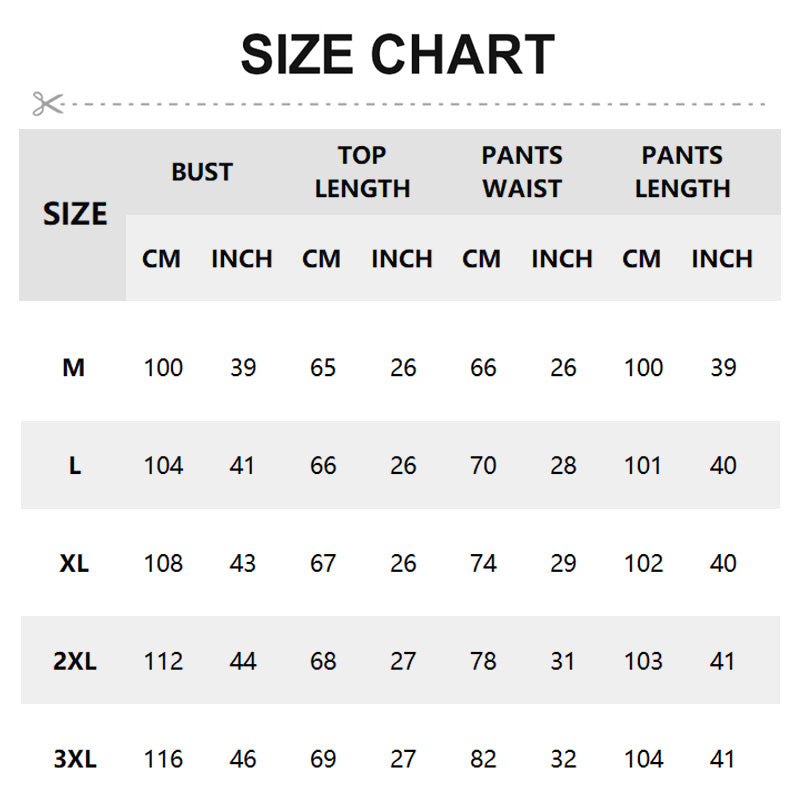Click the PANTS WAIST header

coord(522,172)
